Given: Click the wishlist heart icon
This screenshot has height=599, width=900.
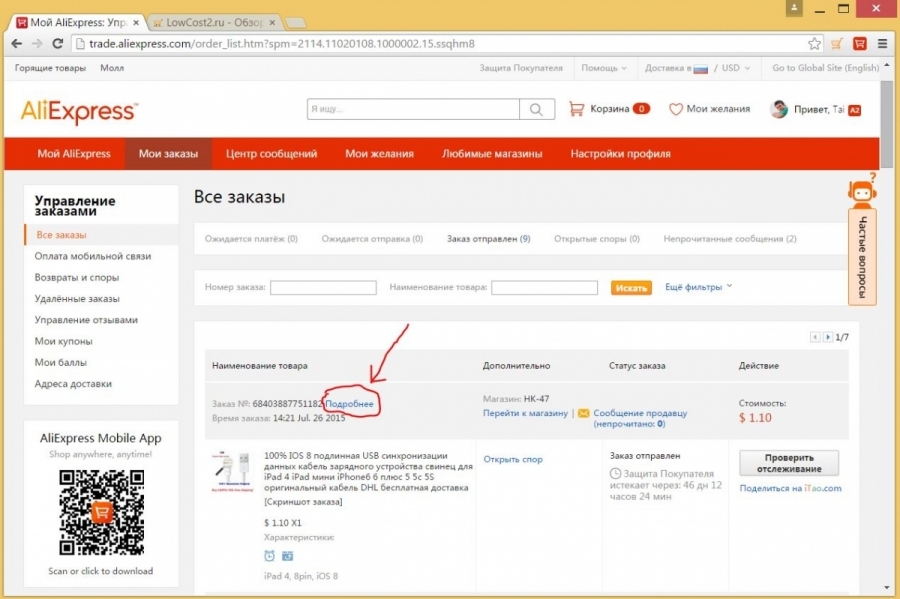Looking at the screenshot, I should pyautogui.click(x=675, y=109).
